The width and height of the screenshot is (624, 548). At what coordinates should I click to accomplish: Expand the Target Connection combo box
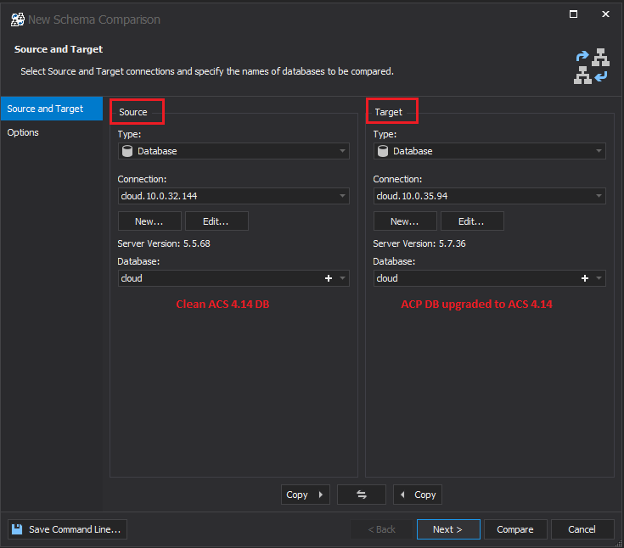[x=598, y=196]
